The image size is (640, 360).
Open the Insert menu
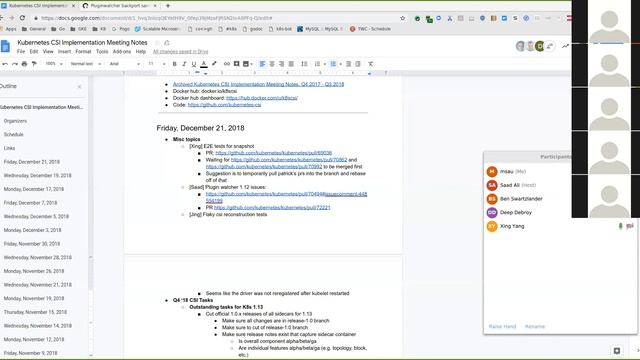point(64,52)
